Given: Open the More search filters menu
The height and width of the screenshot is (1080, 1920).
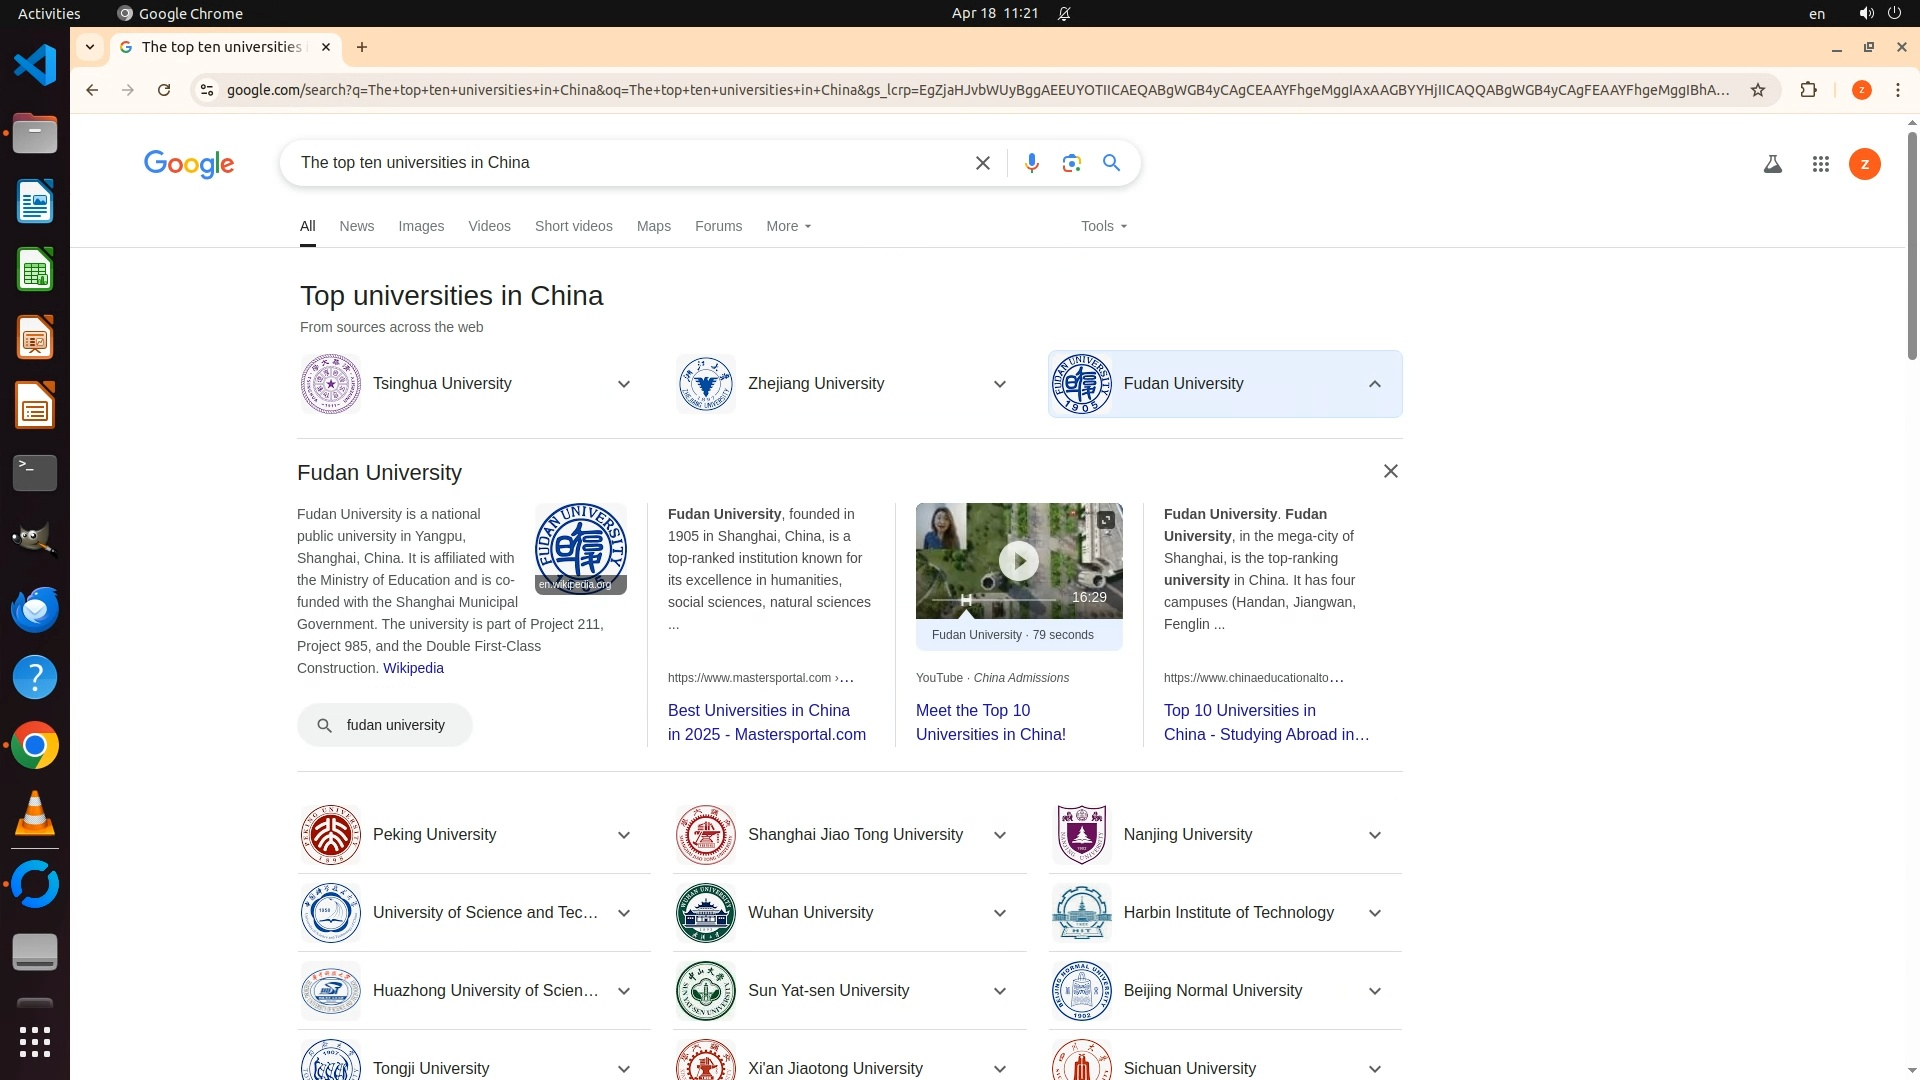Looking at the screenshot, I should click(788, 226).
